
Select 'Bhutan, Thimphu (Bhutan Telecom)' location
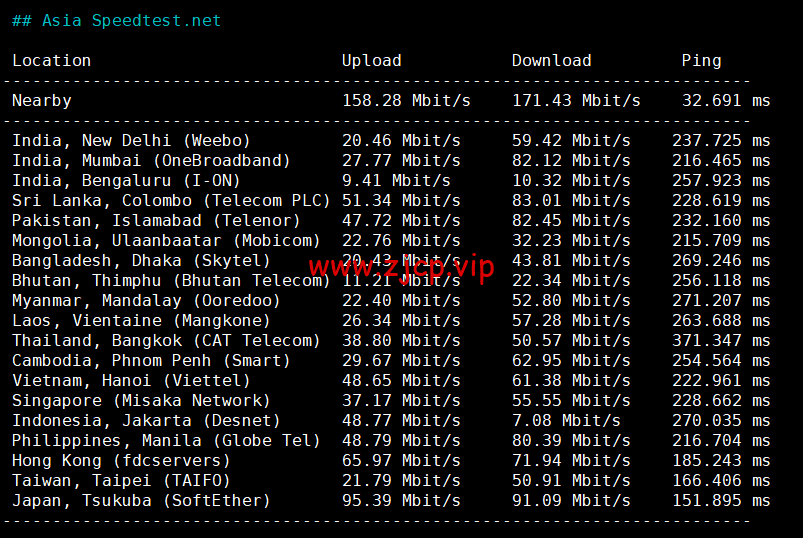(171, 280)
